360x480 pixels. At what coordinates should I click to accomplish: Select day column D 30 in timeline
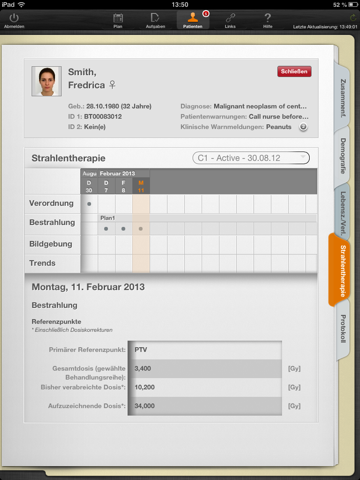(89, 186)
